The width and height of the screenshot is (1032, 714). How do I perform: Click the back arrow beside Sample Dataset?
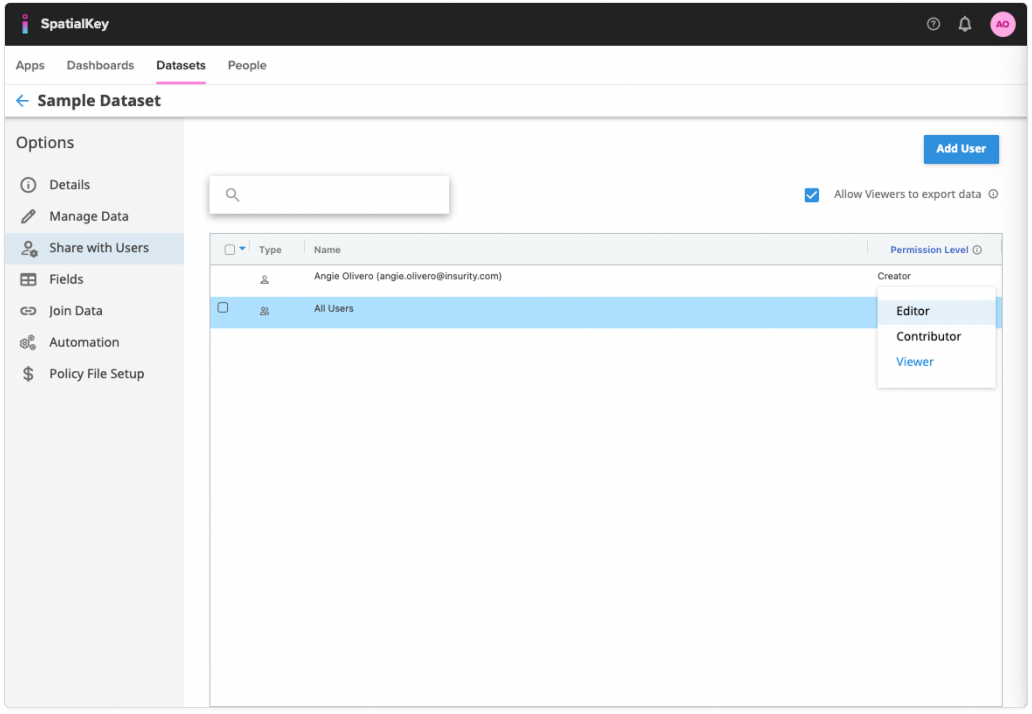[x=22, y=101]
